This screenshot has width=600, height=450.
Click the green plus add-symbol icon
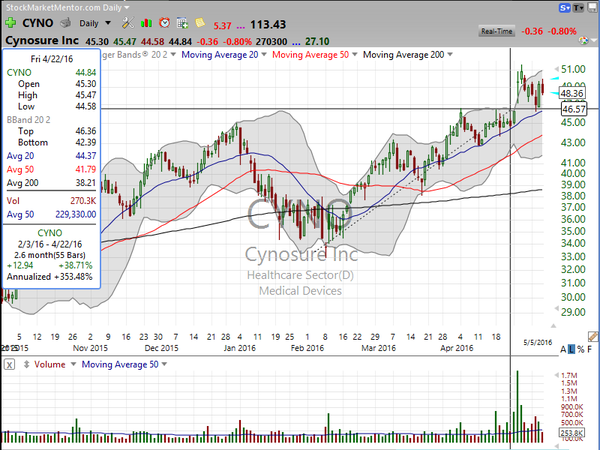(x=10, y=23)
